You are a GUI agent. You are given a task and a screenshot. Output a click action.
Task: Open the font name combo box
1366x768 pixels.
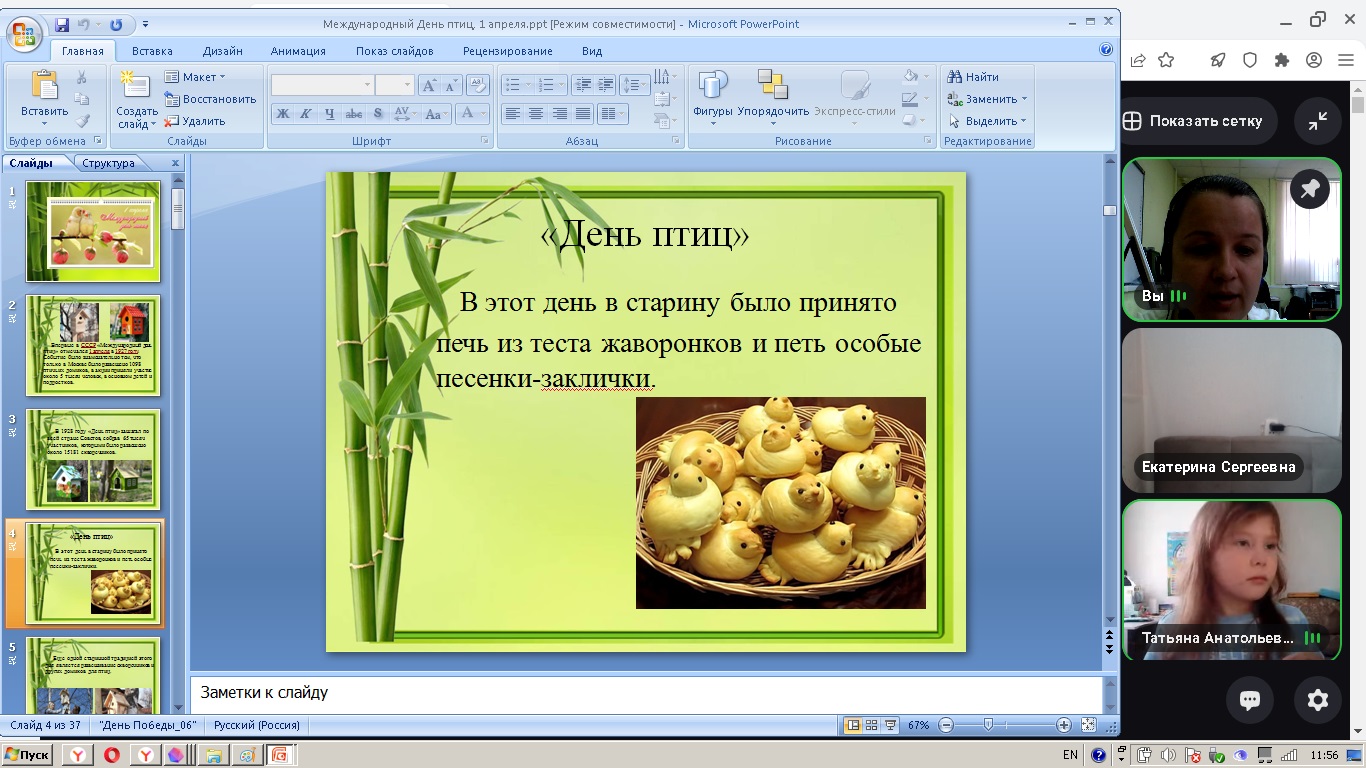click(x=321, y=85)
